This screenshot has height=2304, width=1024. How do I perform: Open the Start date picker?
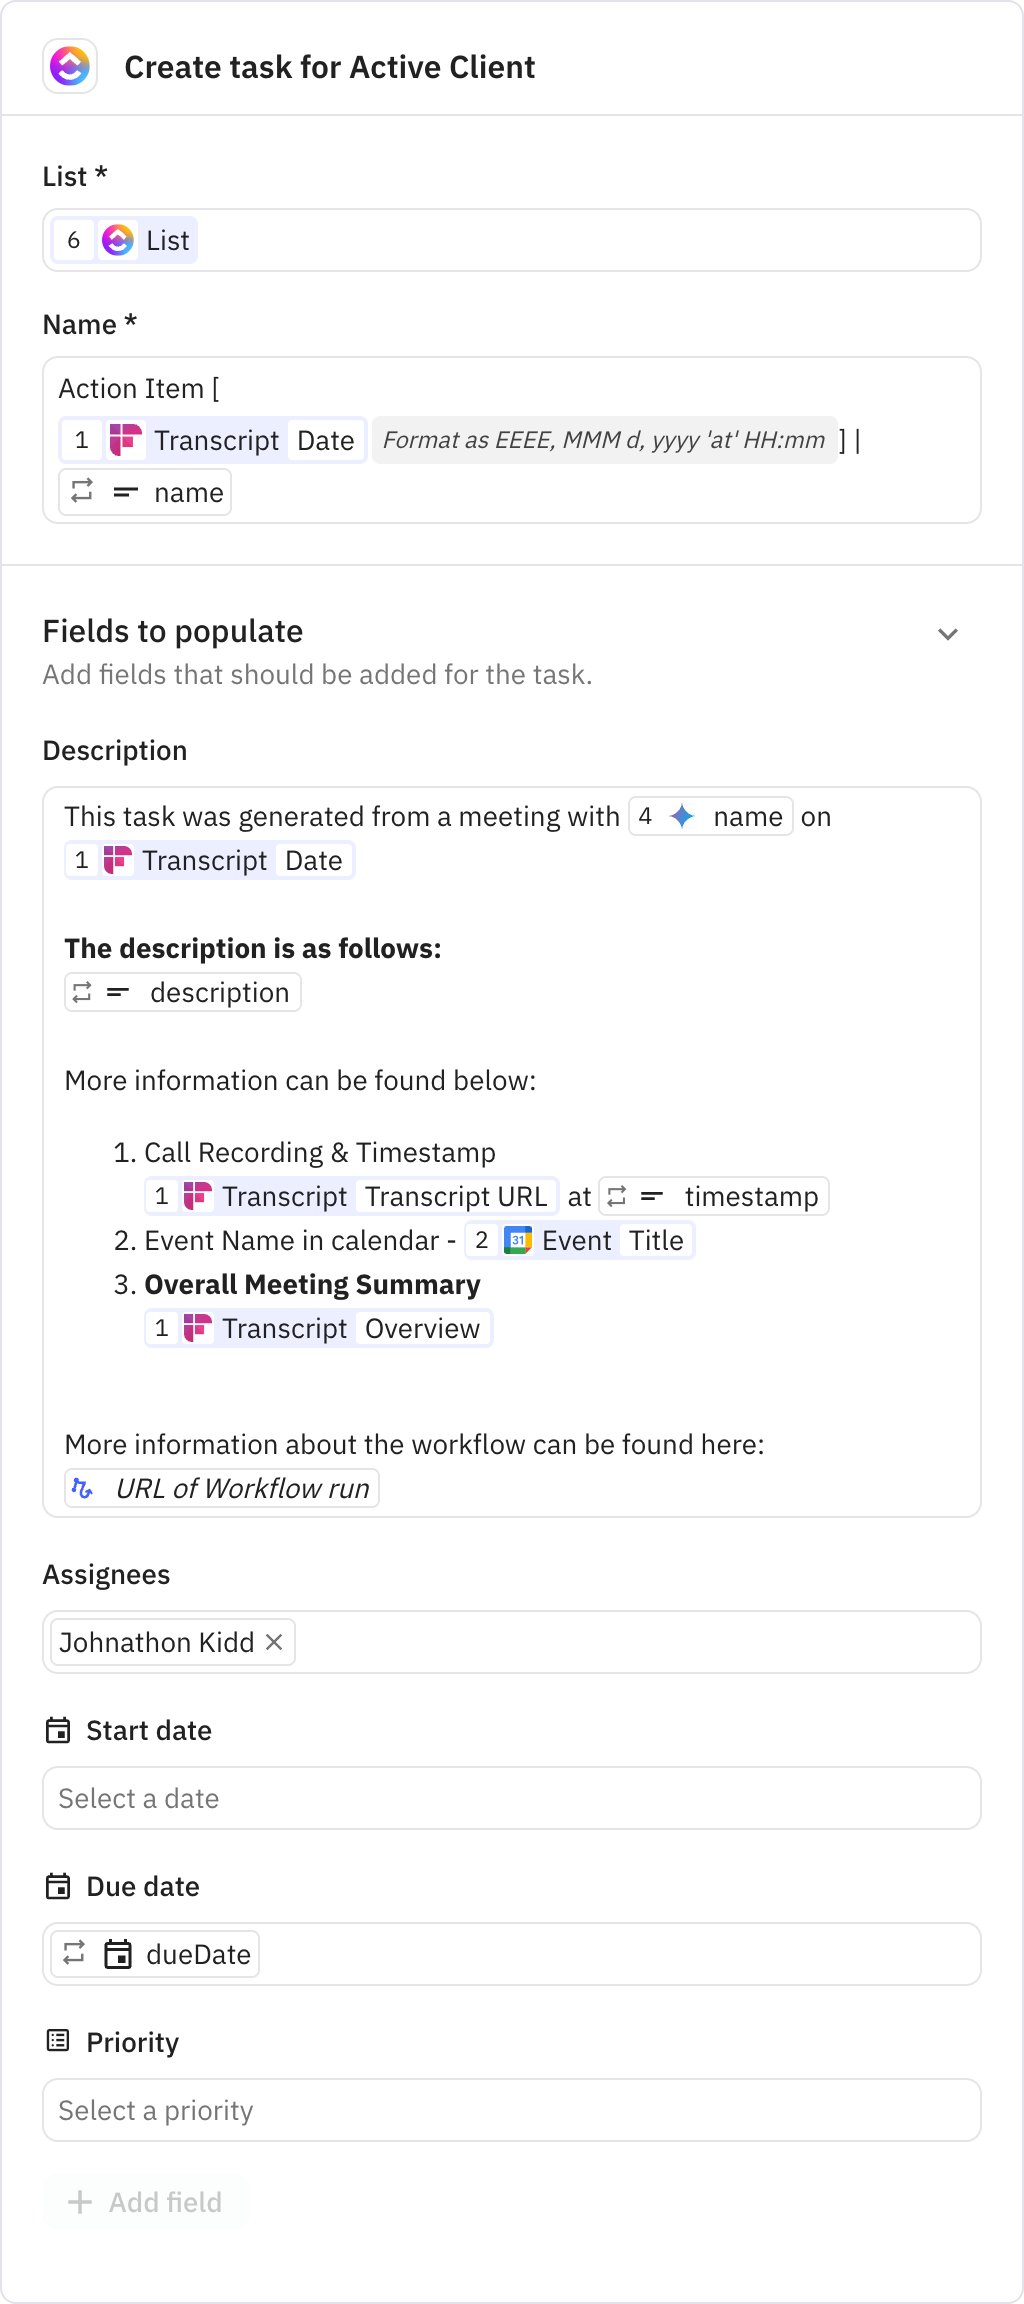pos(512,1797)
